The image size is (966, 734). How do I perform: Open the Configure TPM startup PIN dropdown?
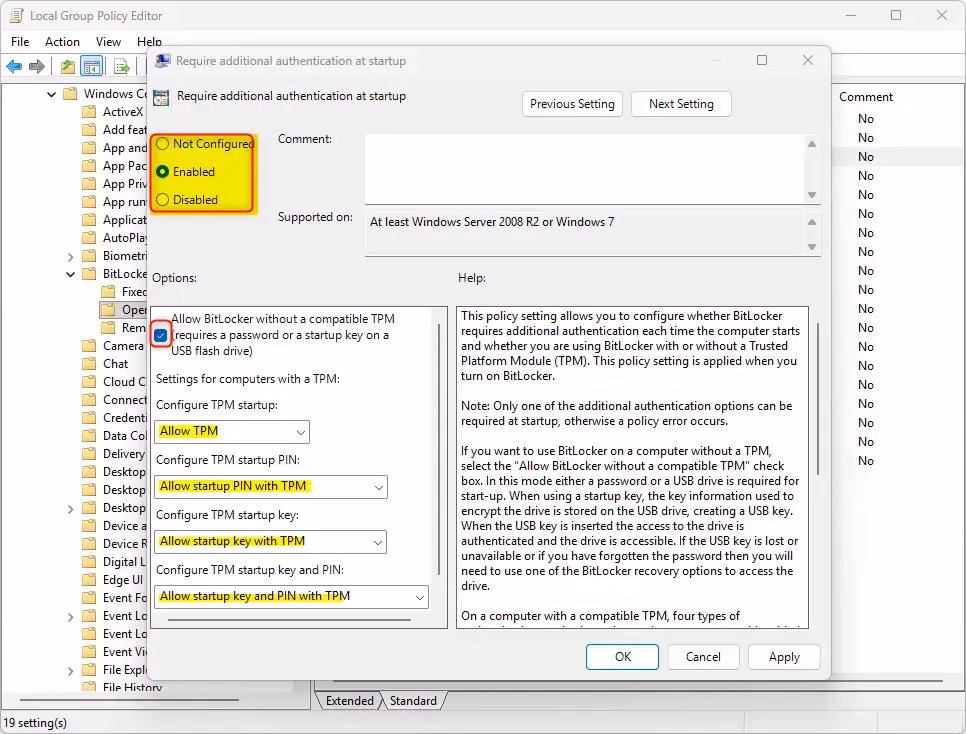pyautogui.click(x=271, y=487)
